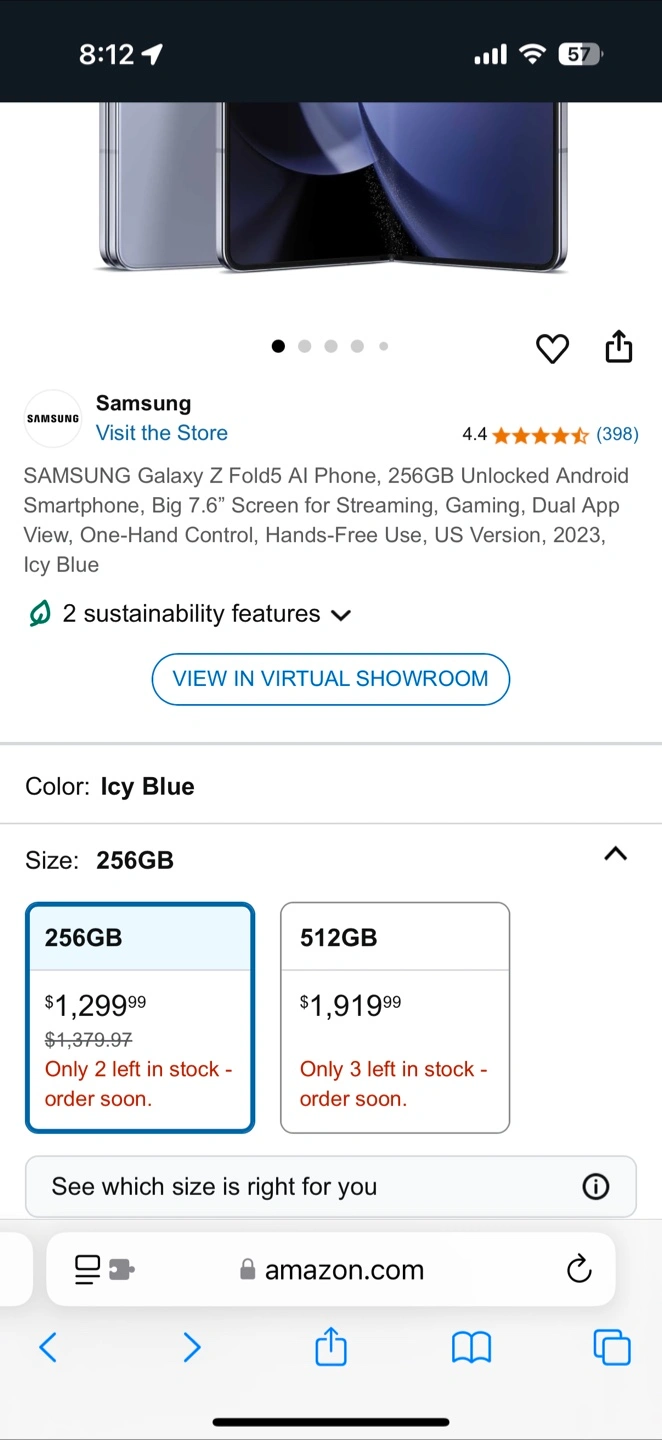The image size is (662, 1440).
Task: Tap the product share icon
Action: (x=619, y=346)
